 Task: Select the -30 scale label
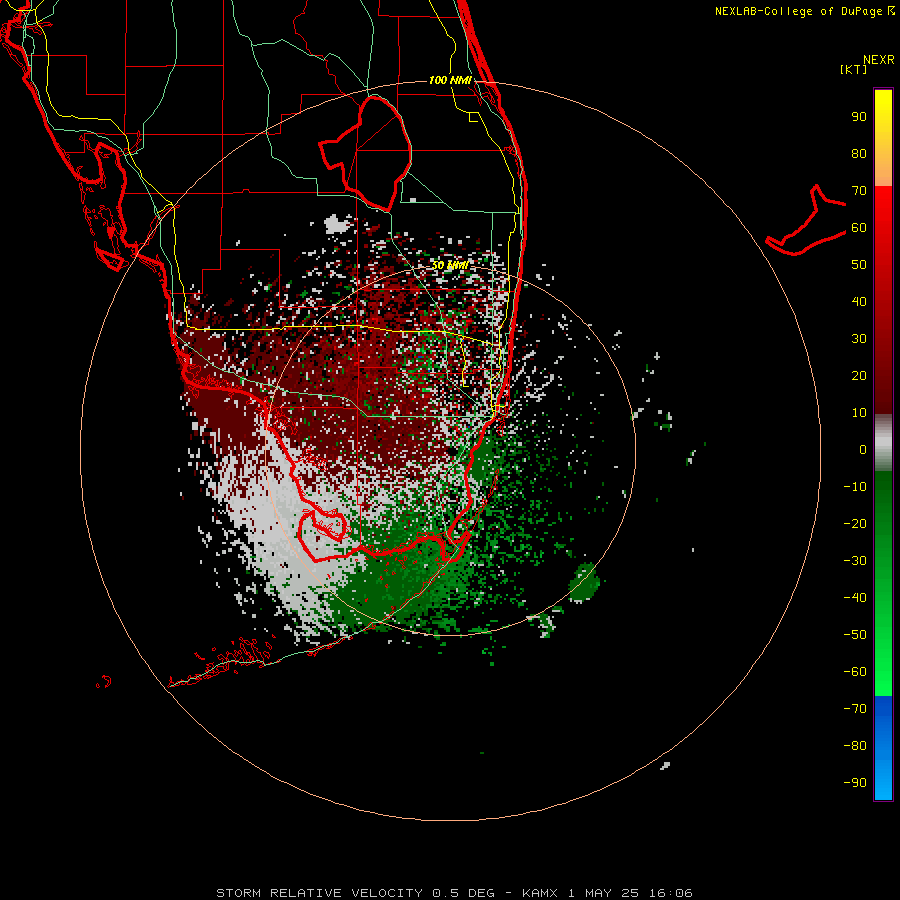click(x=855, y=561)
